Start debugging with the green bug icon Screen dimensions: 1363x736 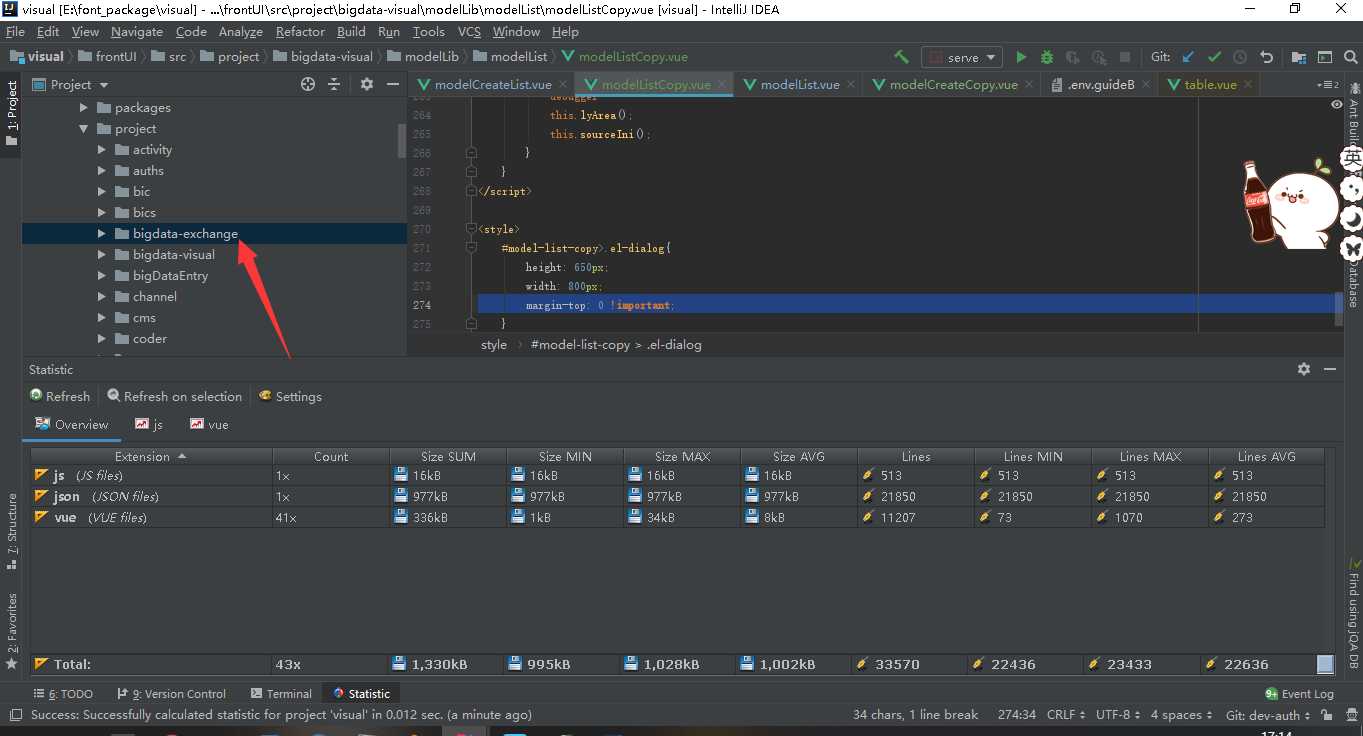[x=1047, y=57]
